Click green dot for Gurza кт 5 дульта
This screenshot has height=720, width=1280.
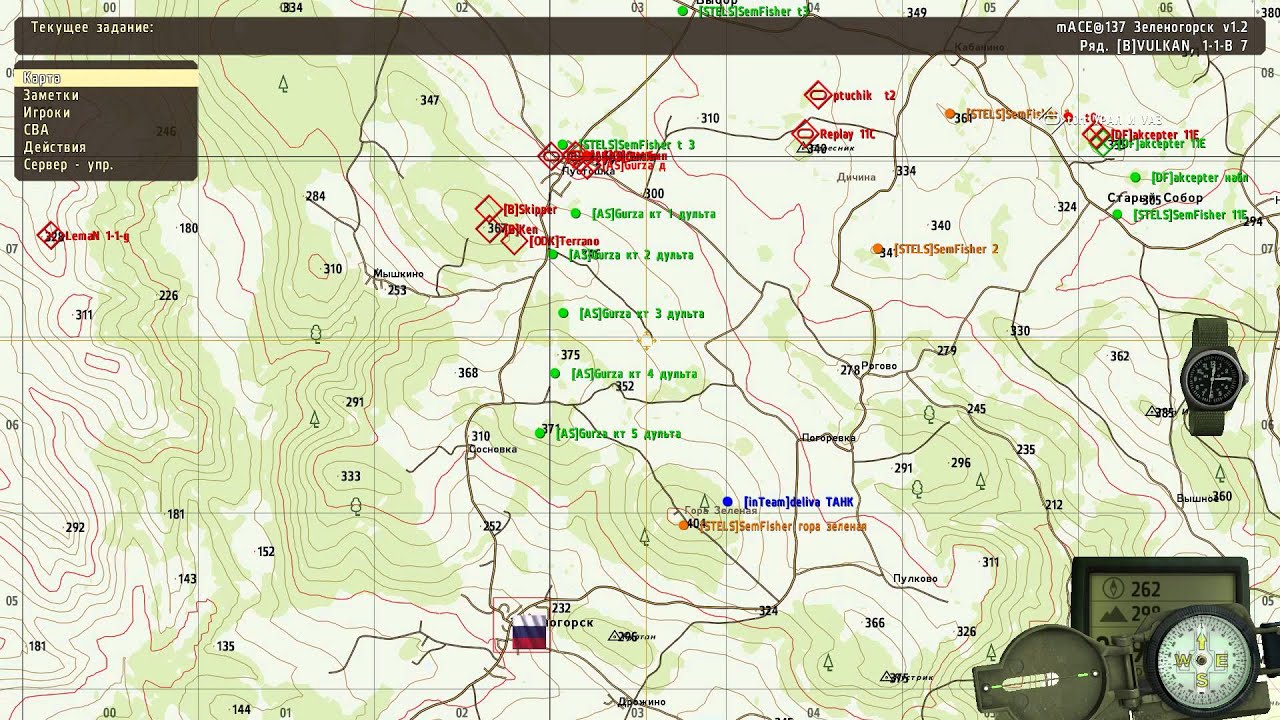coord(540,433)
